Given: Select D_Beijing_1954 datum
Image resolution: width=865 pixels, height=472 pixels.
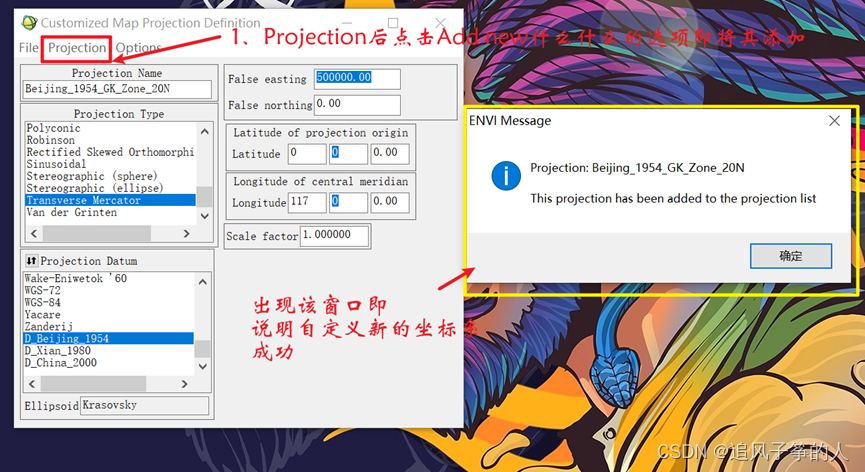Looking at the screenshot, I should point(109,339).
